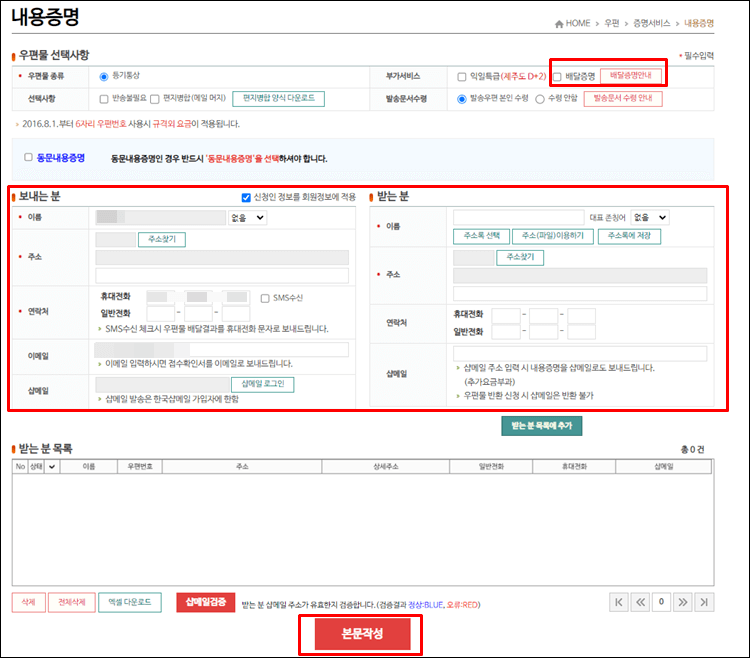Open the 상태 column dropdown arrow
750x658 pixels.
click(52, 467)
